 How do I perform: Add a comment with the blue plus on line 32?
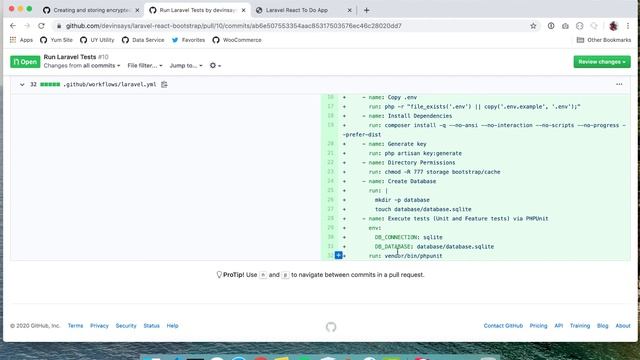(338, 256)
